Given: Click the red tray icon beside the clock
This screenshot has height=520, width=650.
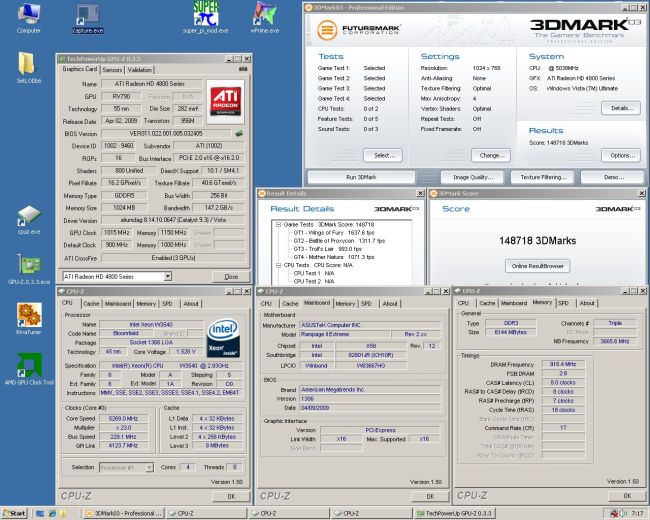Looking at the screenshot, I should [x=614, y=513].
